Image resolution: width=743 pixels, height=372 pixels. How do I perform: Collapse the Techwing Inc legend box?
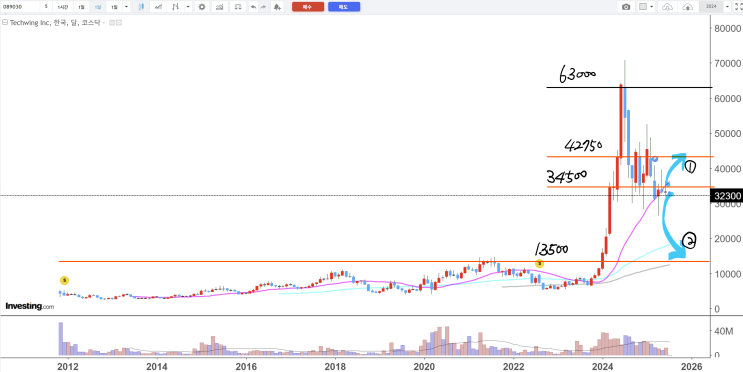(x=5, y=22)
